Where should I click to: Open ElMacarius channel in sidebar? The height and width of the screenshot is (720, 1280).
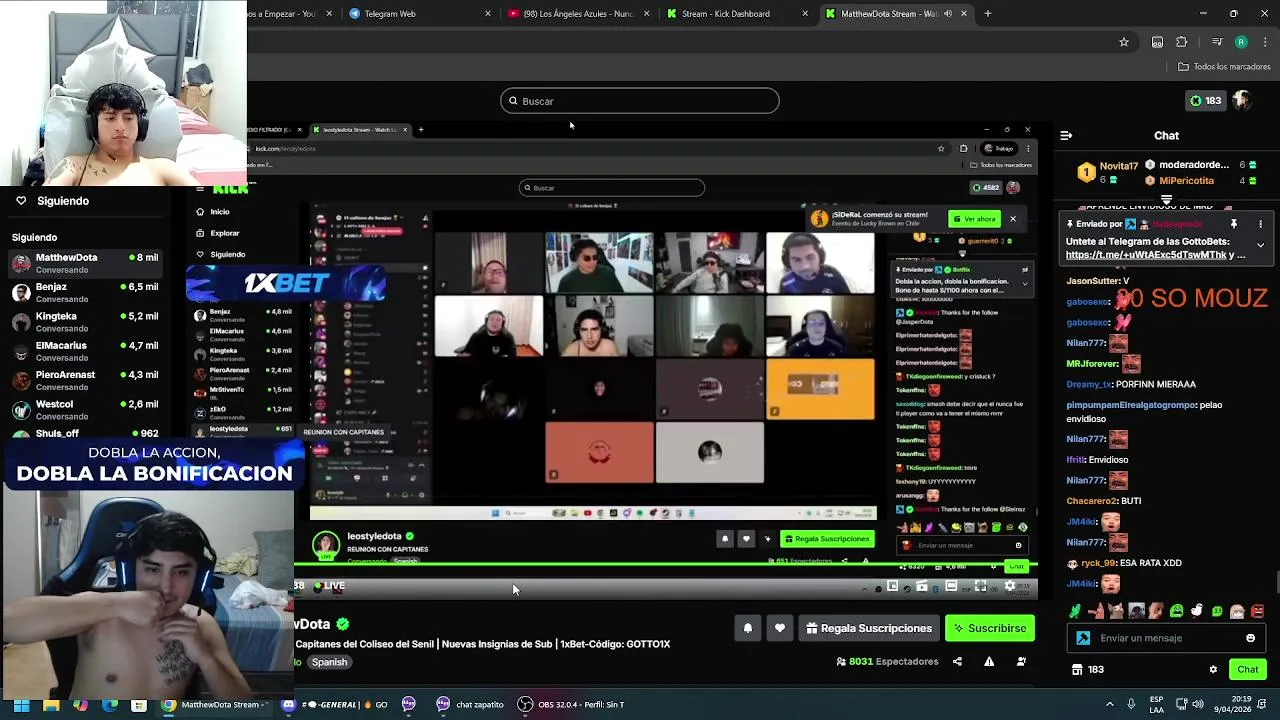click(x=85, y=351)
